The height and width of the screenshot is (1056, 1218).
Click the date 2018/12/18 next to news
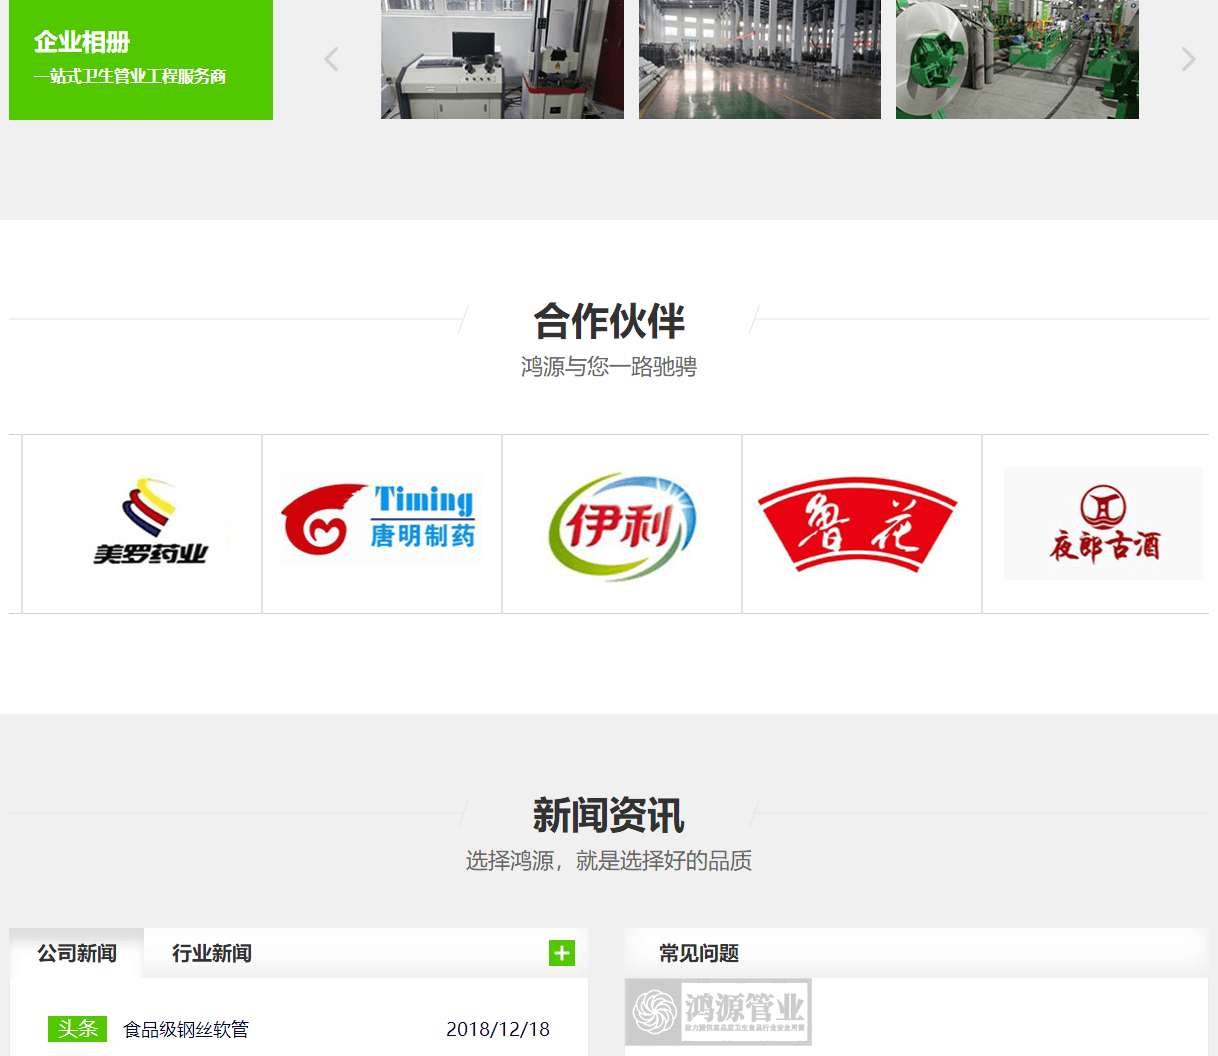point(499,1028)
